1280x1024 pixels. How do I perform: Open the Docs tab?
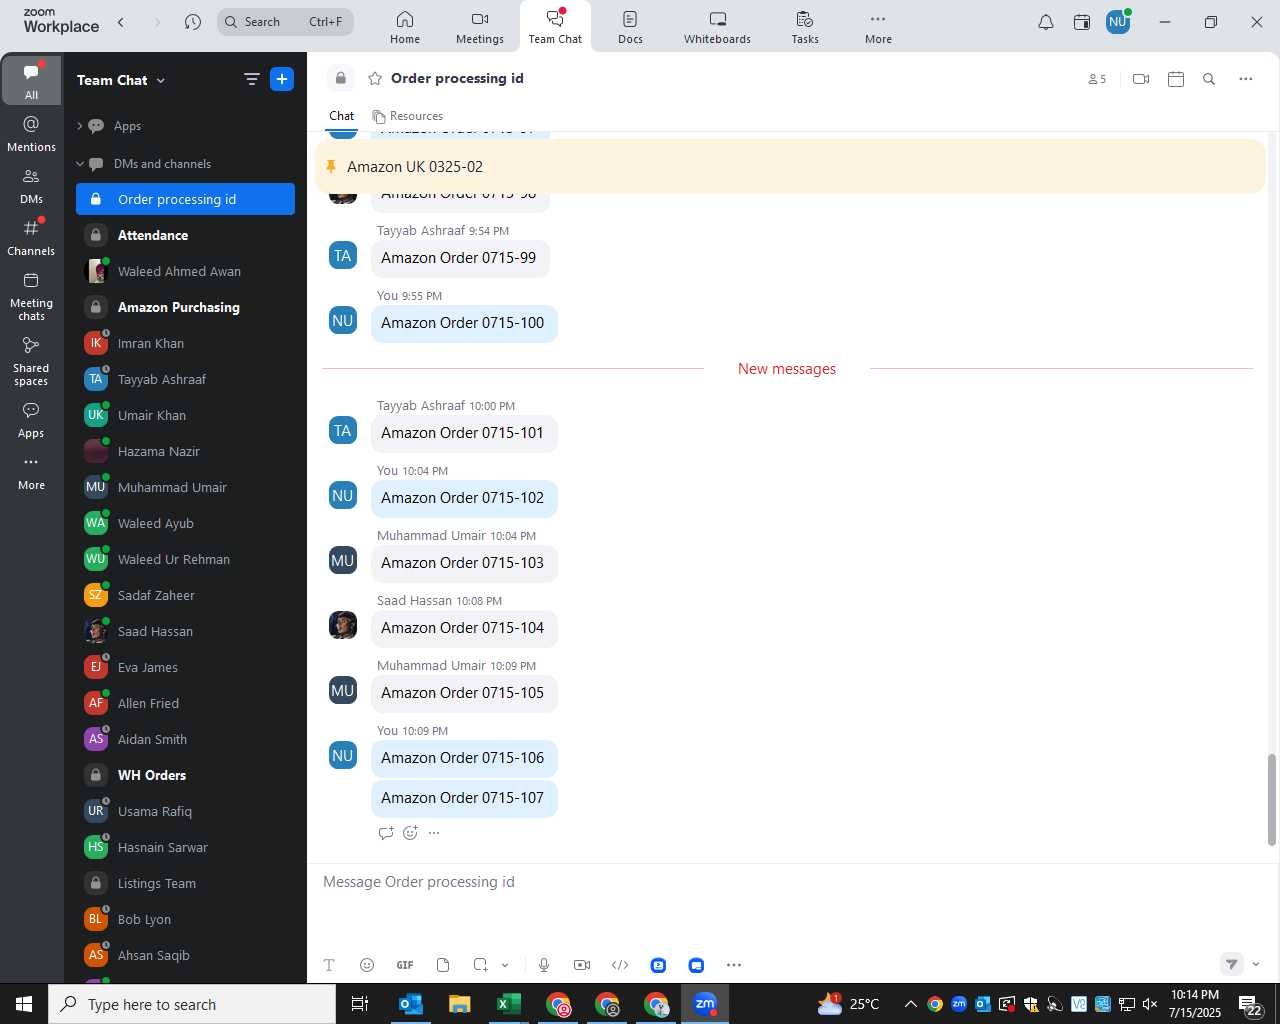[x=630, y=27]
